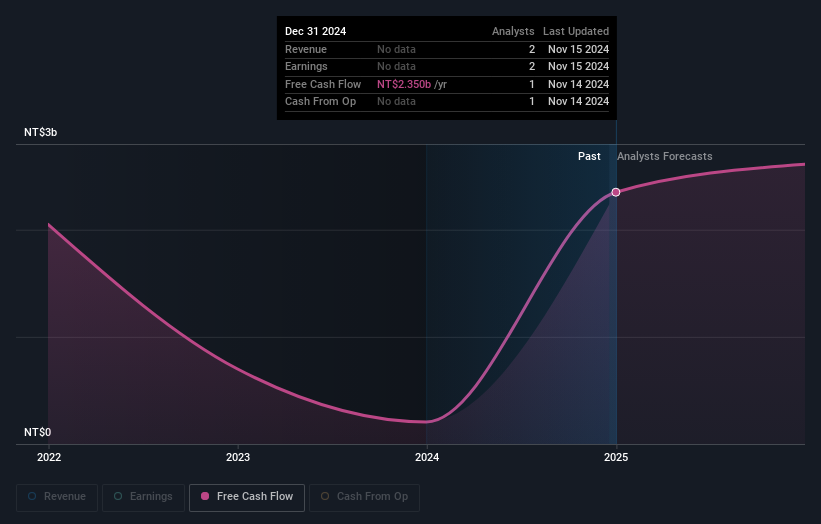Click the Dec 31 2024 tooltip date
821x524 pixels.
tap(315, 31)
